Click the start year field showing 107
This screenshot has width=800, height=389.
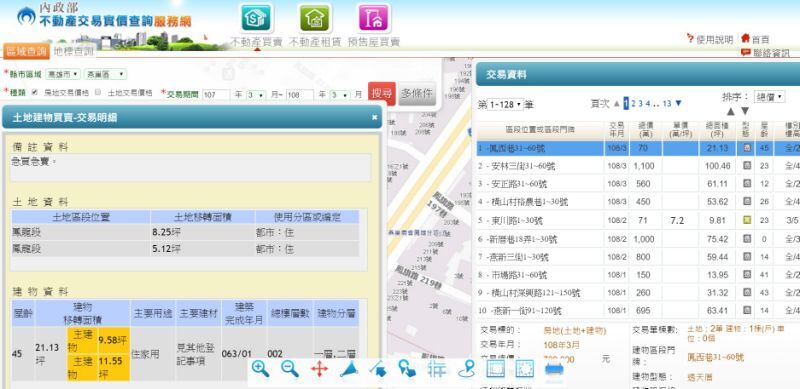click(216, 95)
